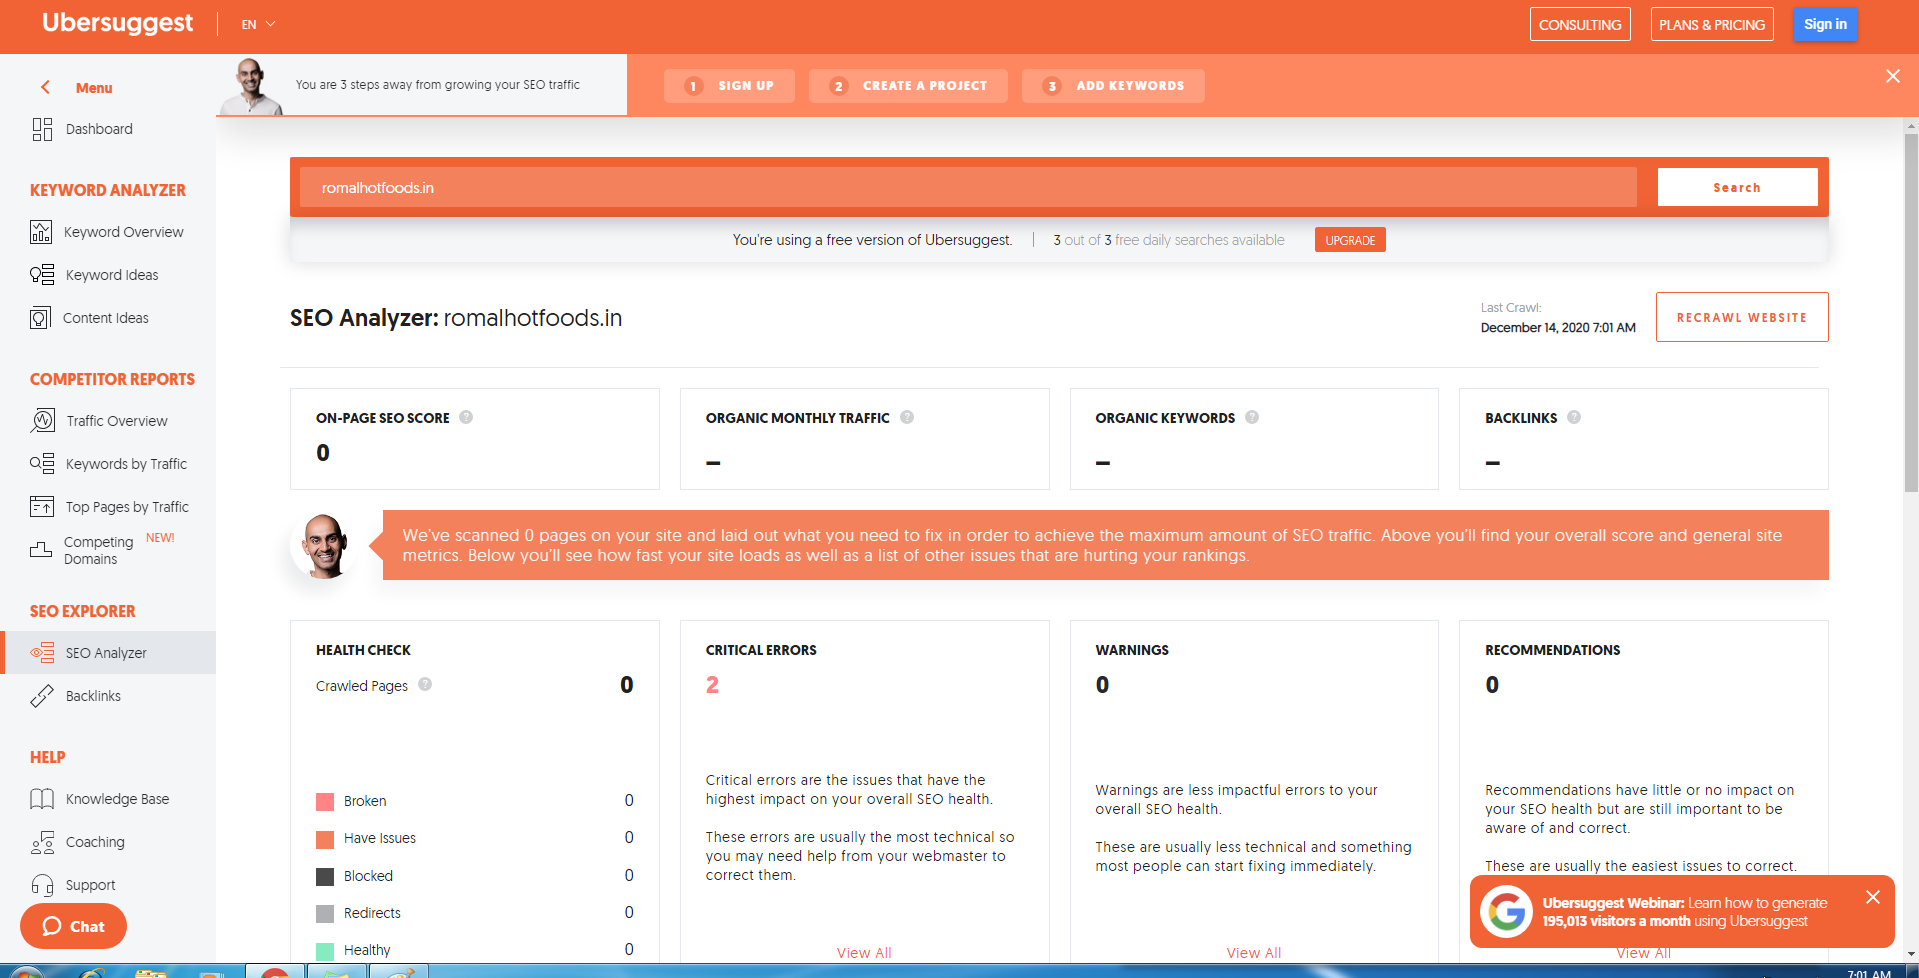Click Plans & Pricing button
The width and height of the screenshot is (1919, 978).
click(x=1712, y=25)
